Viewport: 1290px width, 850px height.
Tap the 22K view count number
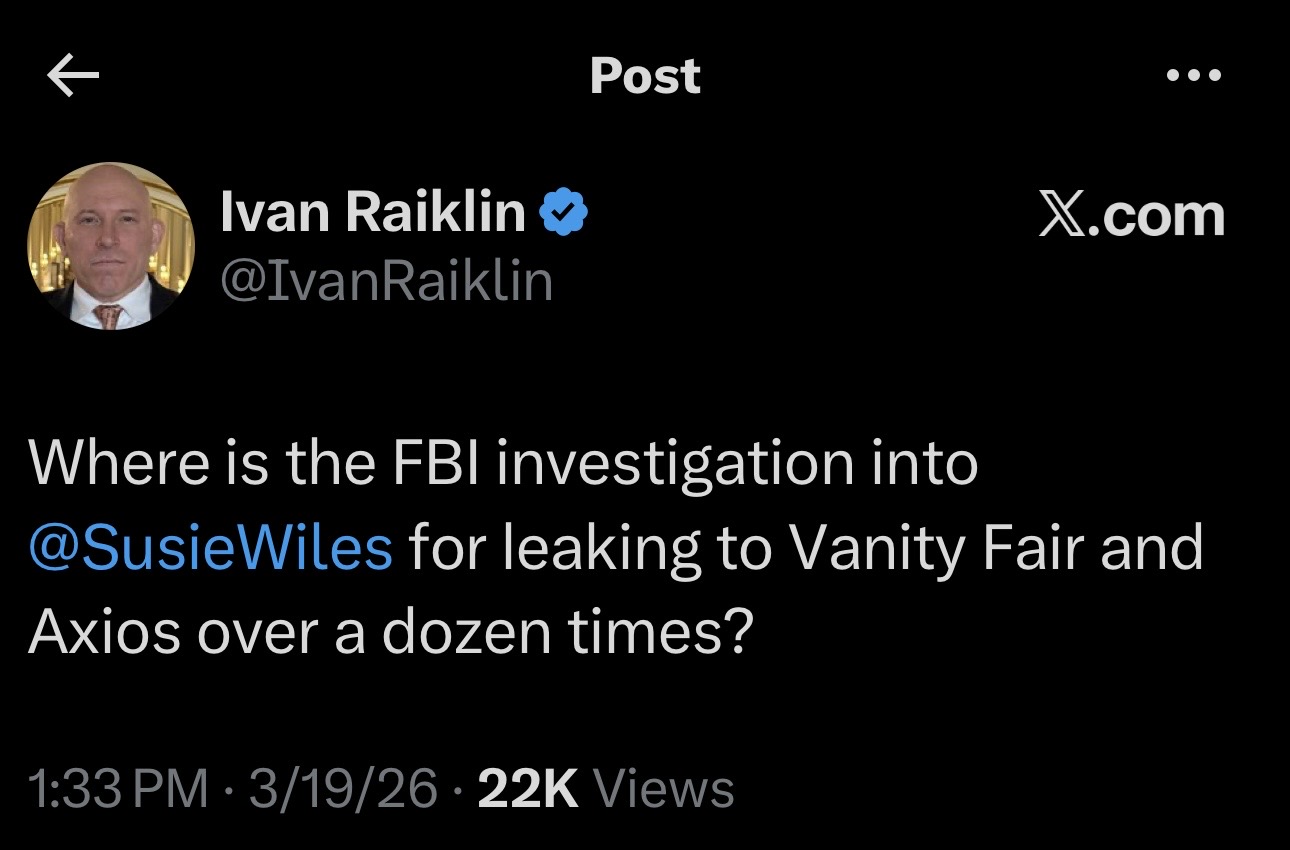(528, 789)
